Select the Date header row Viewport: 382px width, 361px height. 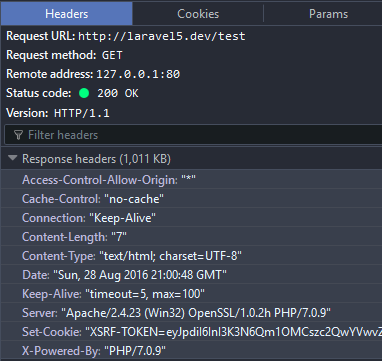click(191, 275)
